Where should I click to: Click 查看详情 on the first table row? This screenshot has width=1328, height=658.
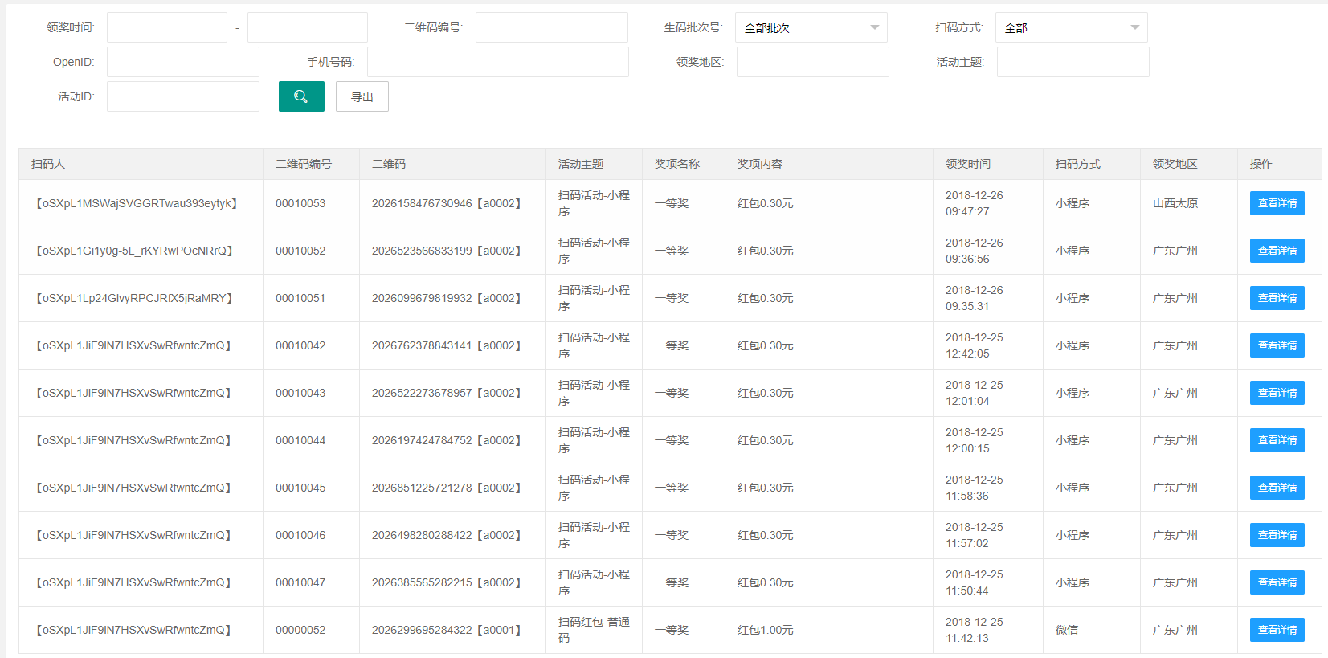1277,203
